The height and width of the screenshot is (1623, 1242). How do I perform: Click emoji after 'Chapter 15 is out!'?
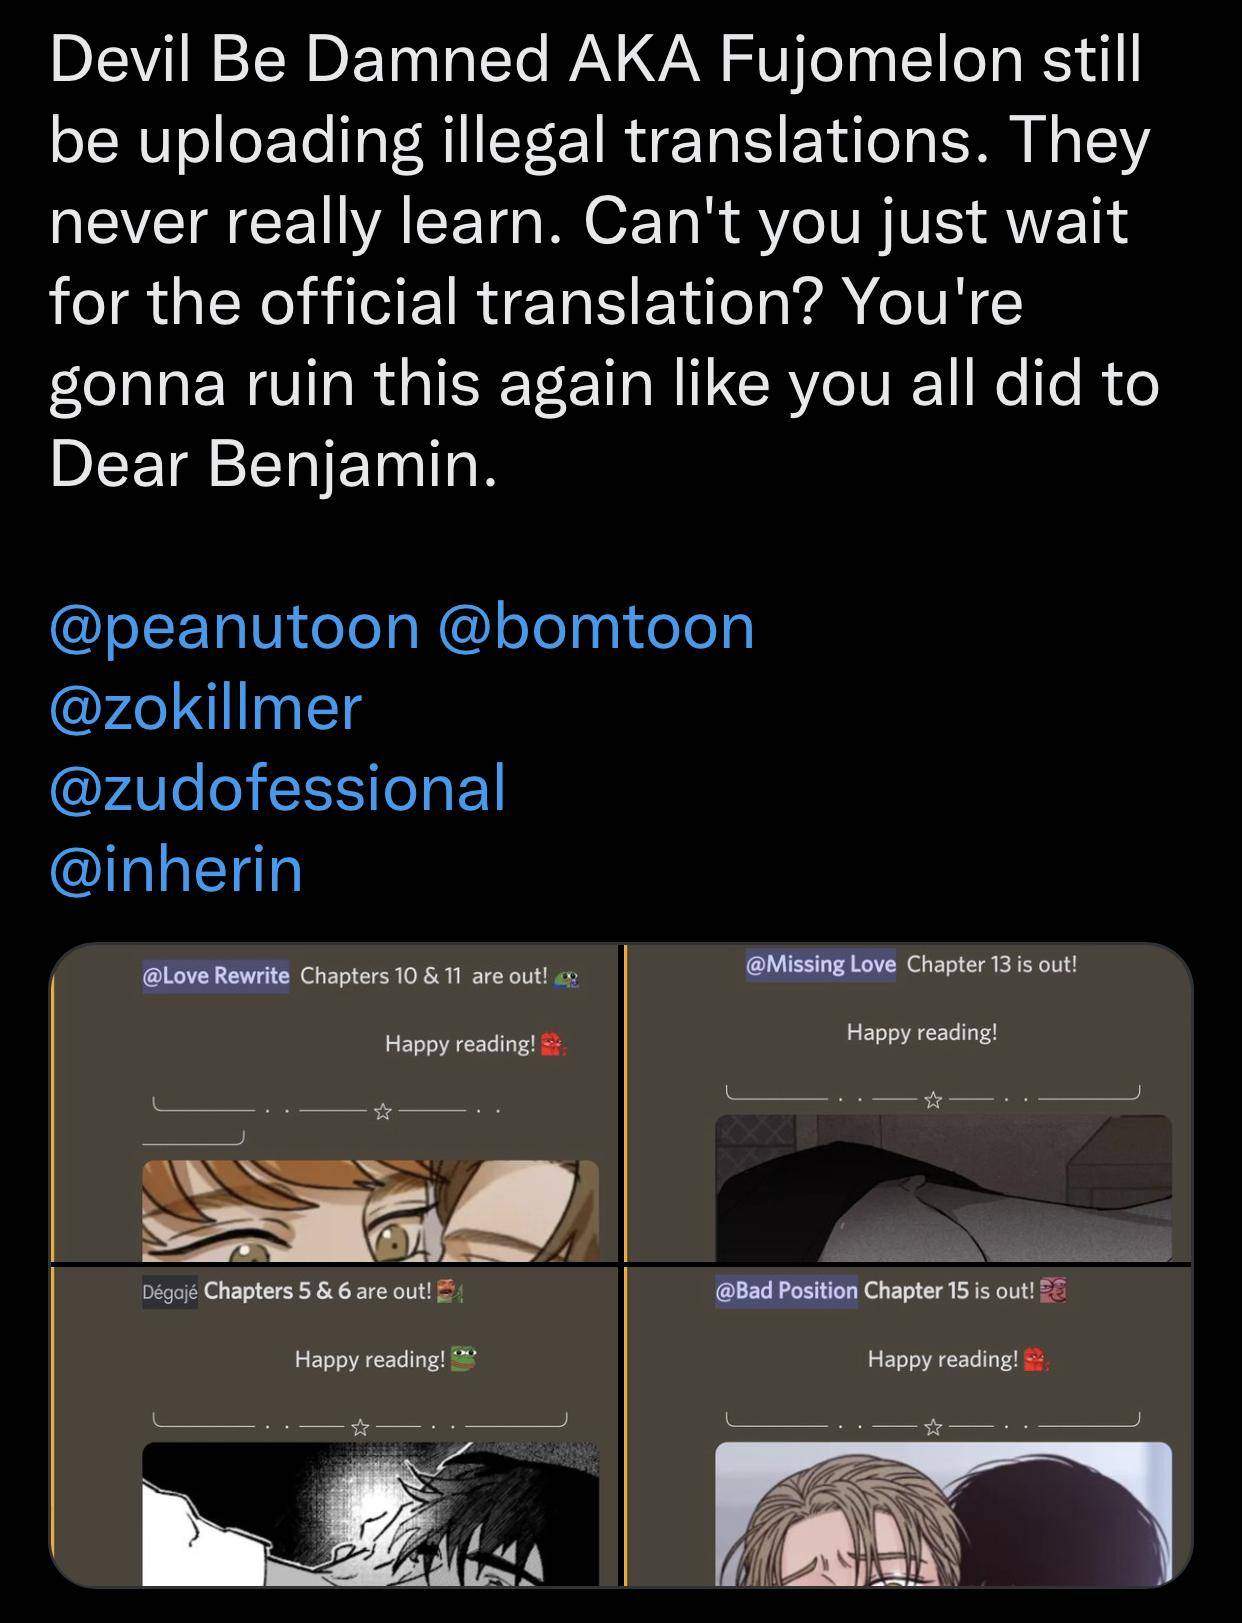pos(1053,1290)
